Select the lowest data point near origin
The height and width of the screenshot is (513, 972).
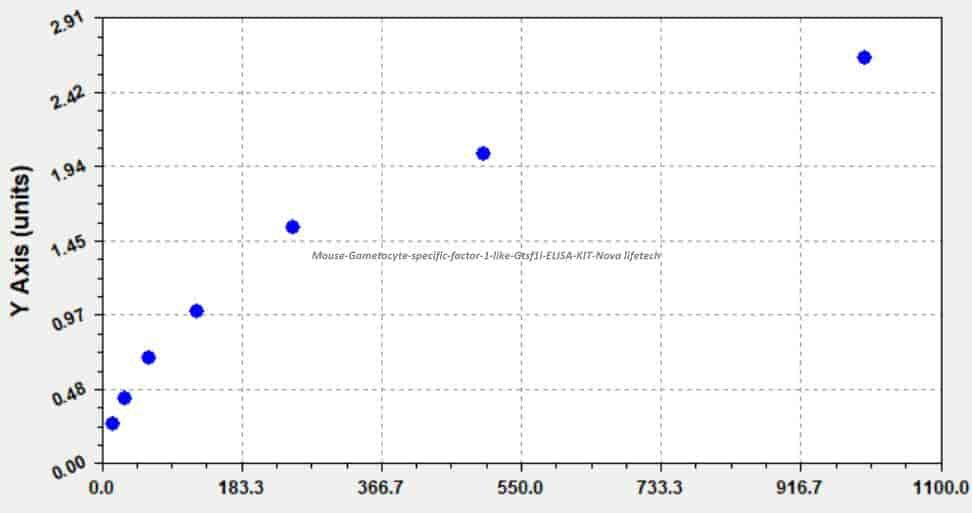tap(112, 424)
